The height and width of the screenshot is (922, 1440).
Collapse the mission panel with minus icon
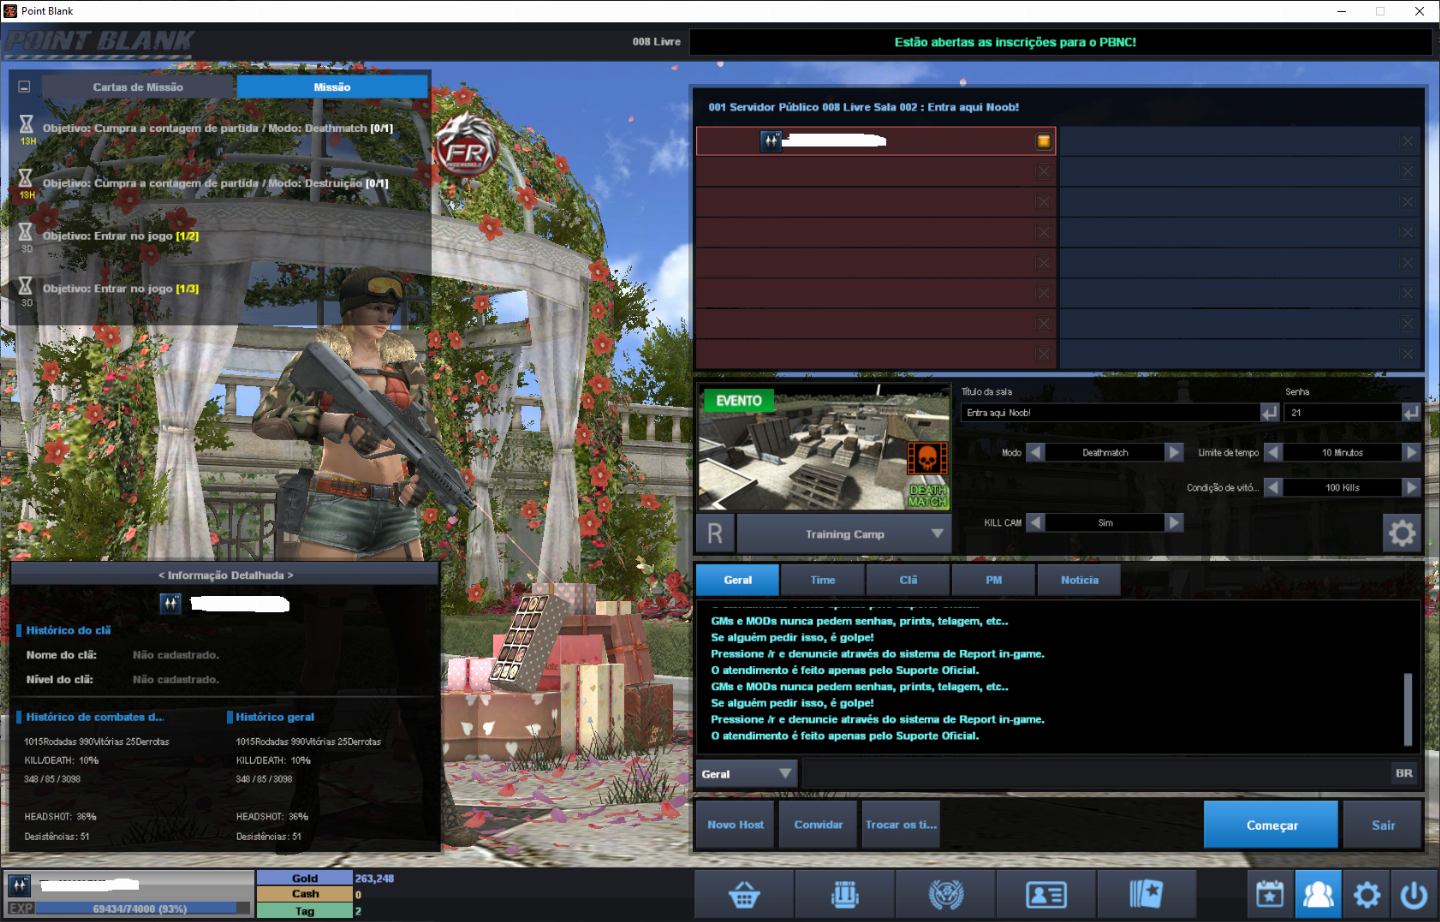pyautogui.click(x=24, y=87)
